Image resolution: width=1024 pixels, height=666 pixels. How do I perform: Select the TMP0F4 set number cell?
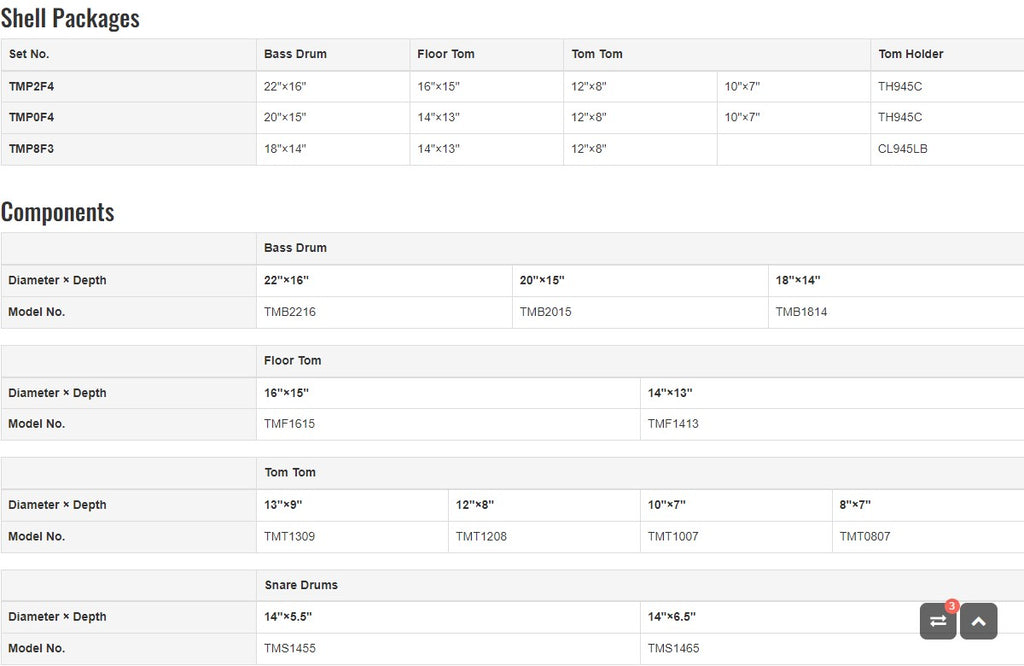coord(129,118)
